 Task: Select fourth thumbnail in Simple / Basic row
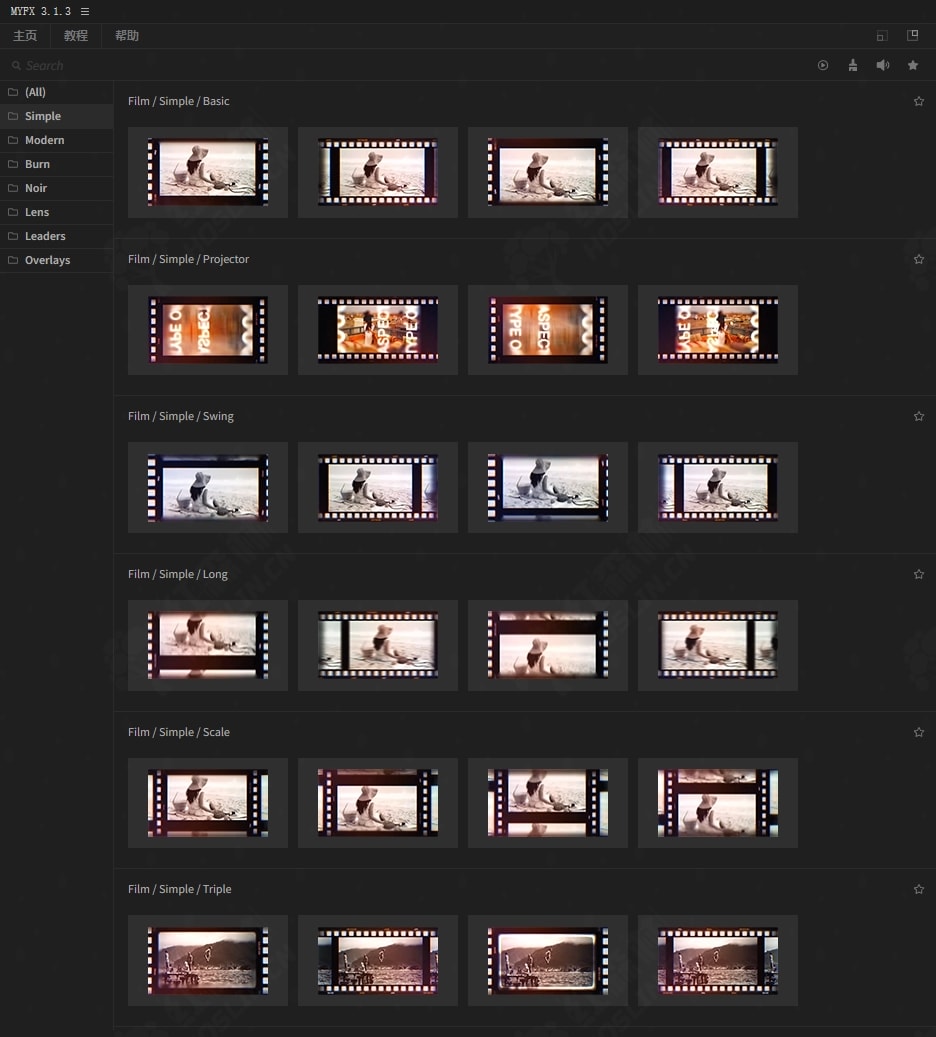pos(718,172)
